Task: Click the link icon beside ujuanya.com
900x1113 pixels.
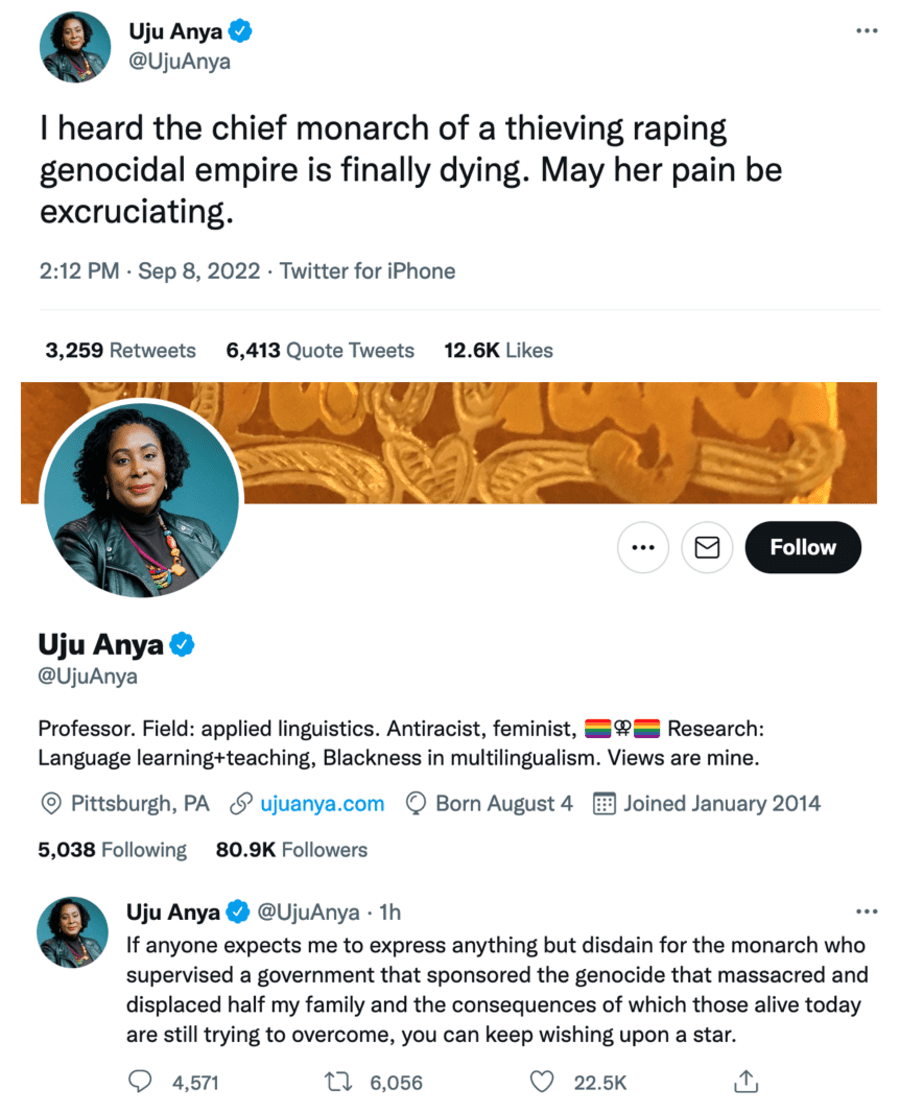Action: pos(240,804)
